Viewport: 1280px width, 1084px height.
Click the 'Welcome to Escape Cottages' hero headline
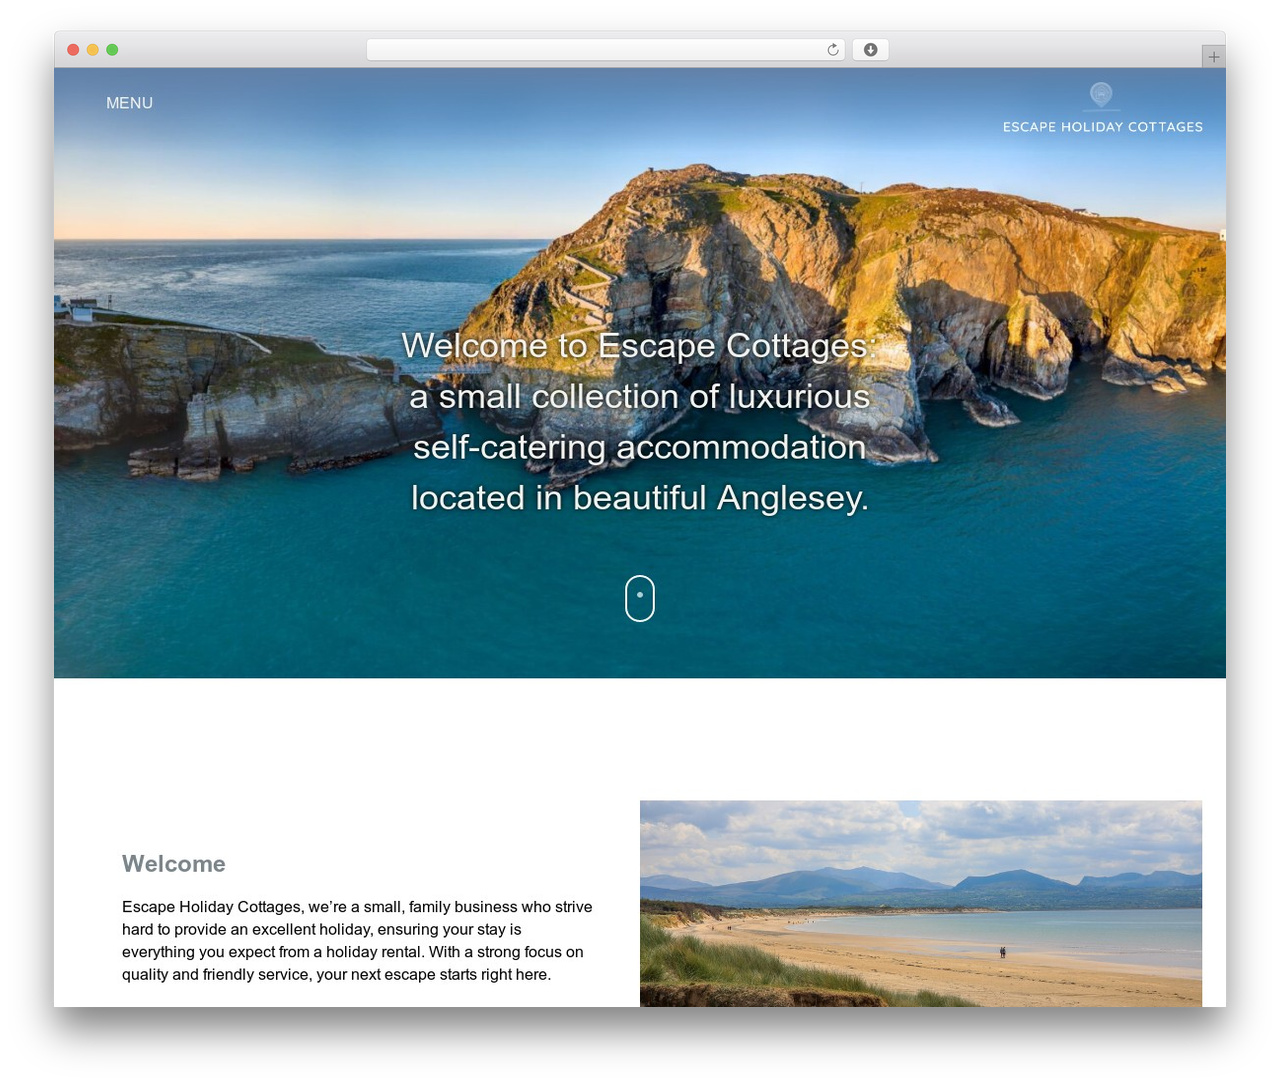point(640,421)
